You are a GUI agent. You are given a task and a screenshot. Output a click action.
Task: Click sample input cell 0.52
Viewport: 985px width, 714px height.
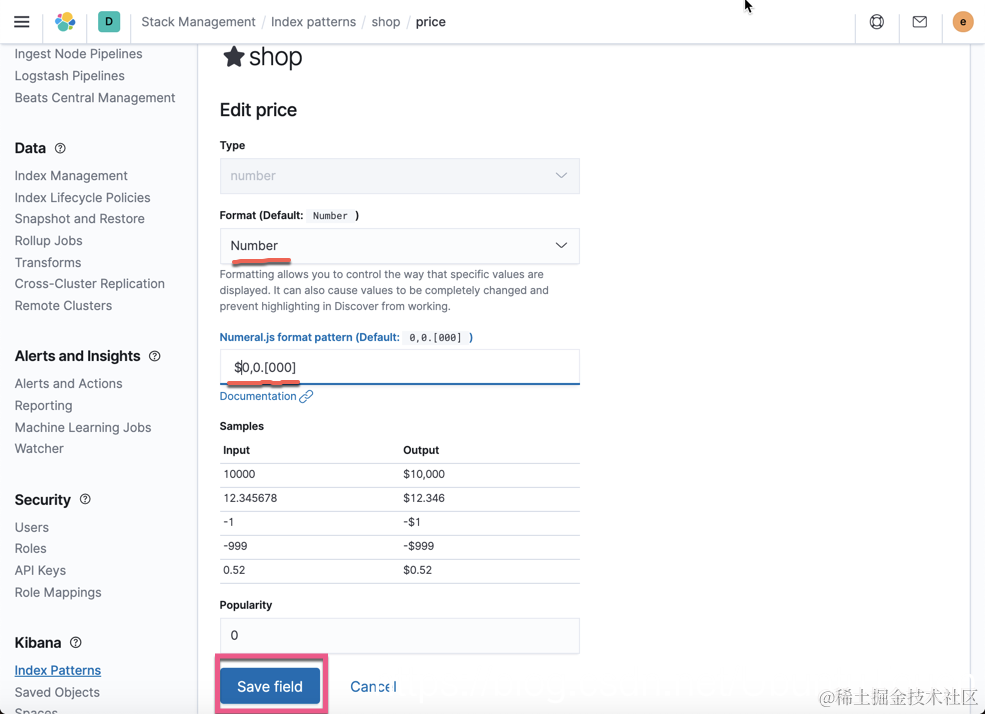click(234, 570)
